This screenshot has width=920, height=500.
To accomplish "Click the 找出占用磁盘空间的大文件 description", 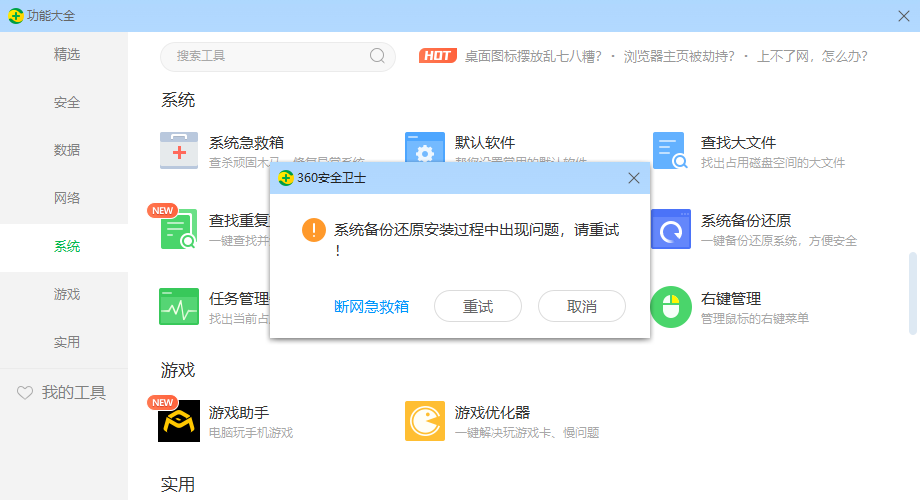I will tap(773, 163).
